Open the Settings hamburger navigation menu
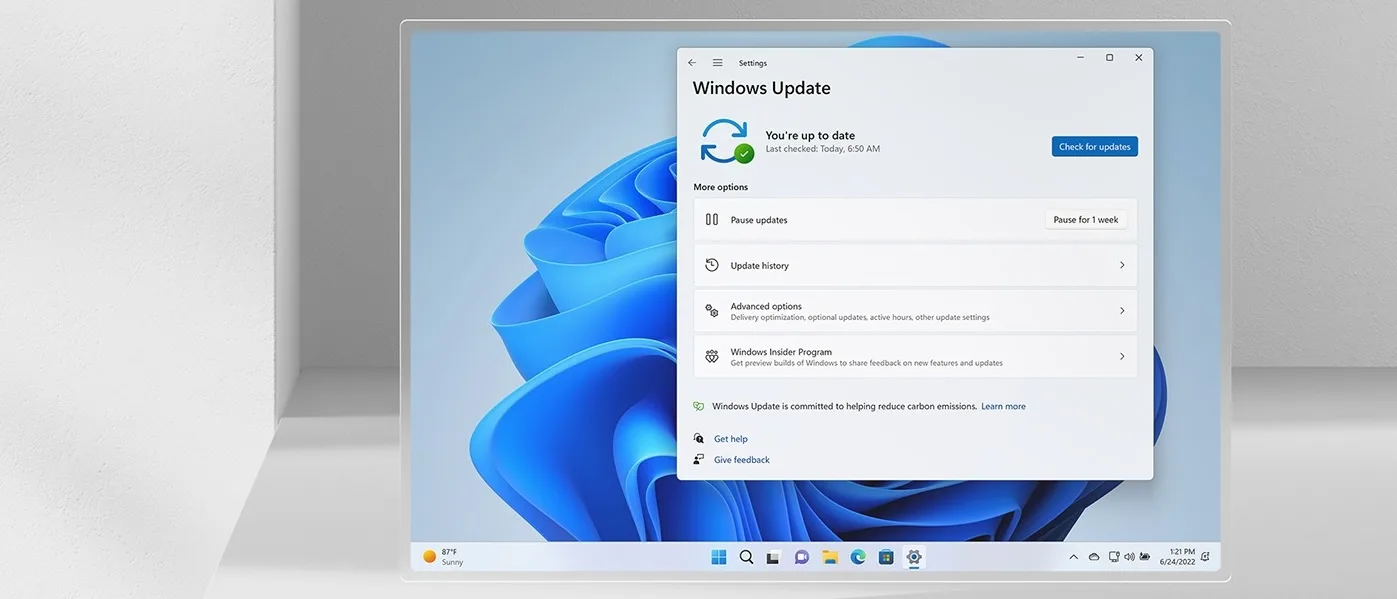Image resolution: width=1397 pixels, height=599 pixels. [x=717, y=63]
